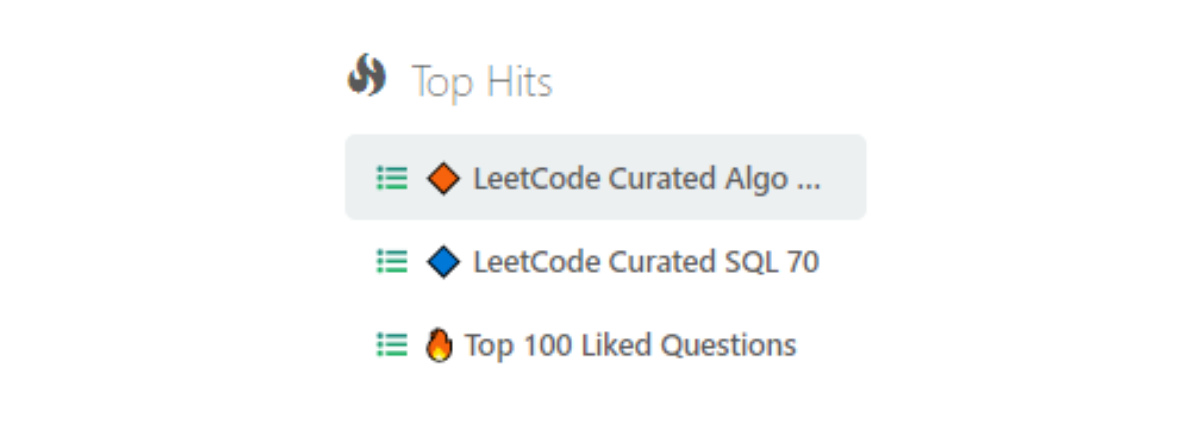
Task: Click the number 70 in SQL list title
Action: pyautogui.click(x=802, y=262)
